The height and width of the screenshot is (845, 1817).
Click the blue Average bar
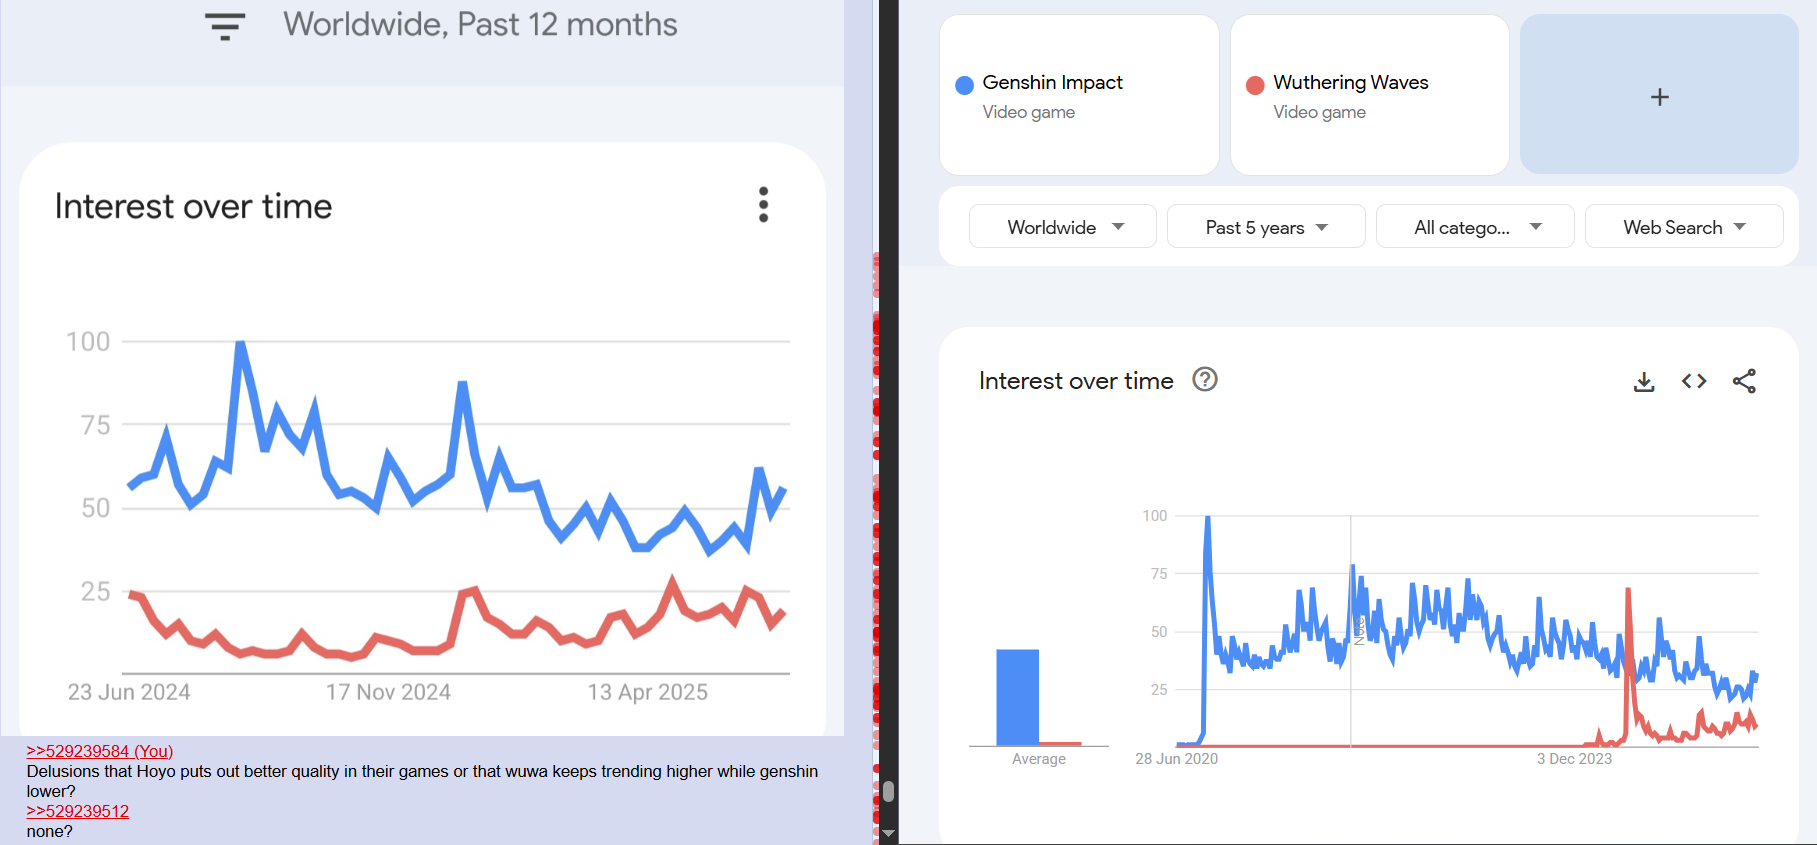(1018, 697)
